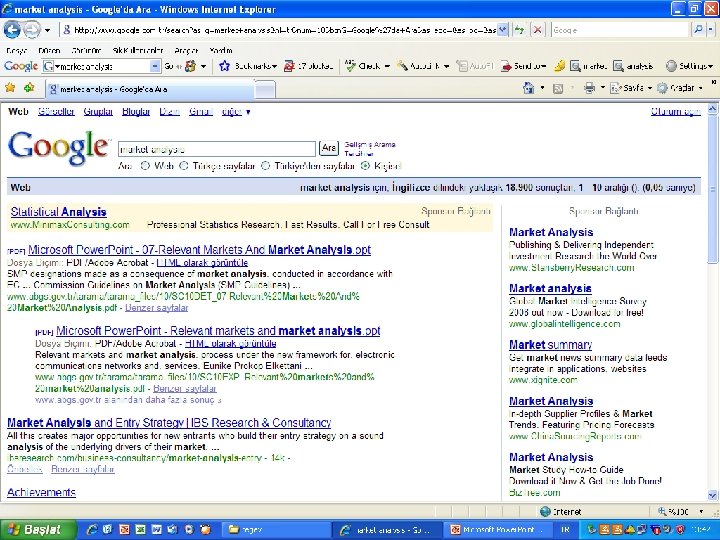Click the Refresh page icon
Image resolution: width=720 pixels, height=540 pixels.
pyautogui.click(x=519, y=30)
